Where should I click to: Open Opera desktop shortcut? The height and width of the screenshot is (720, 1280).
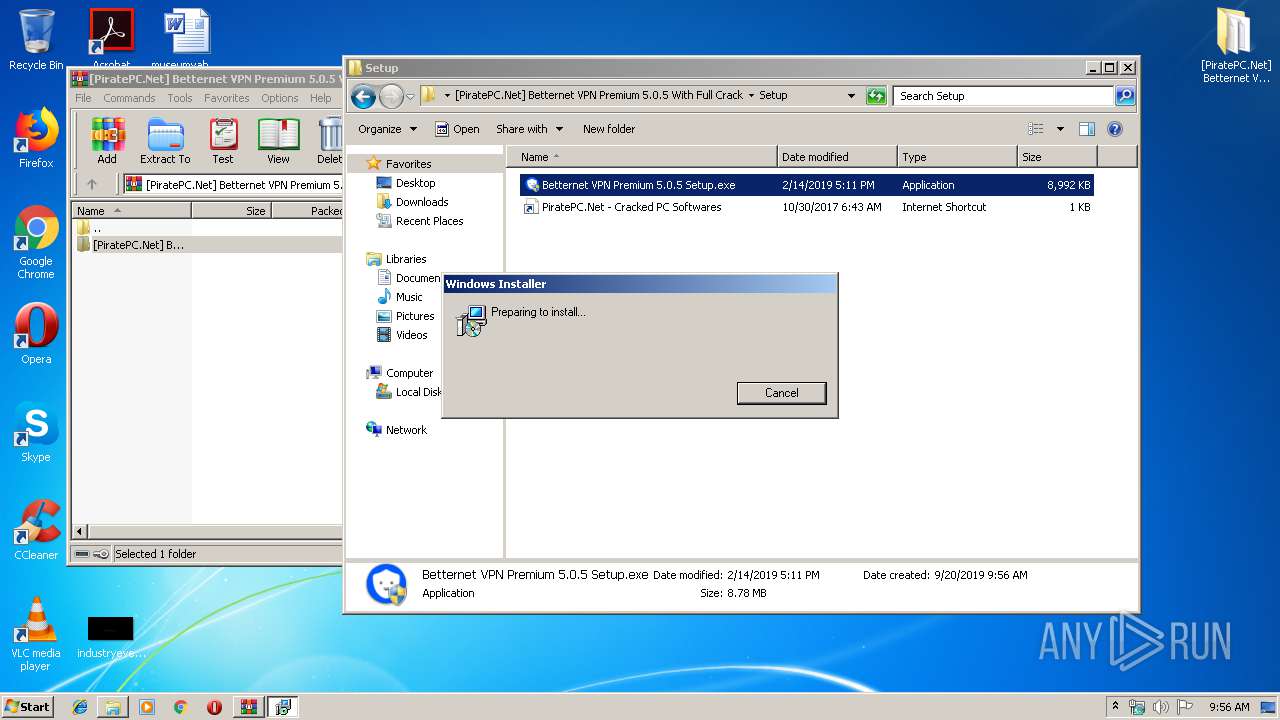pyautogui.click(x=36, y=333)
